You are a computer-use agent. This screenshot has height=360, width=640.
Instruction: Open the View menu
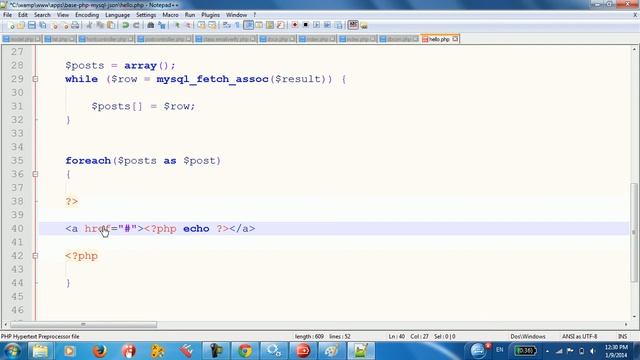63,15
